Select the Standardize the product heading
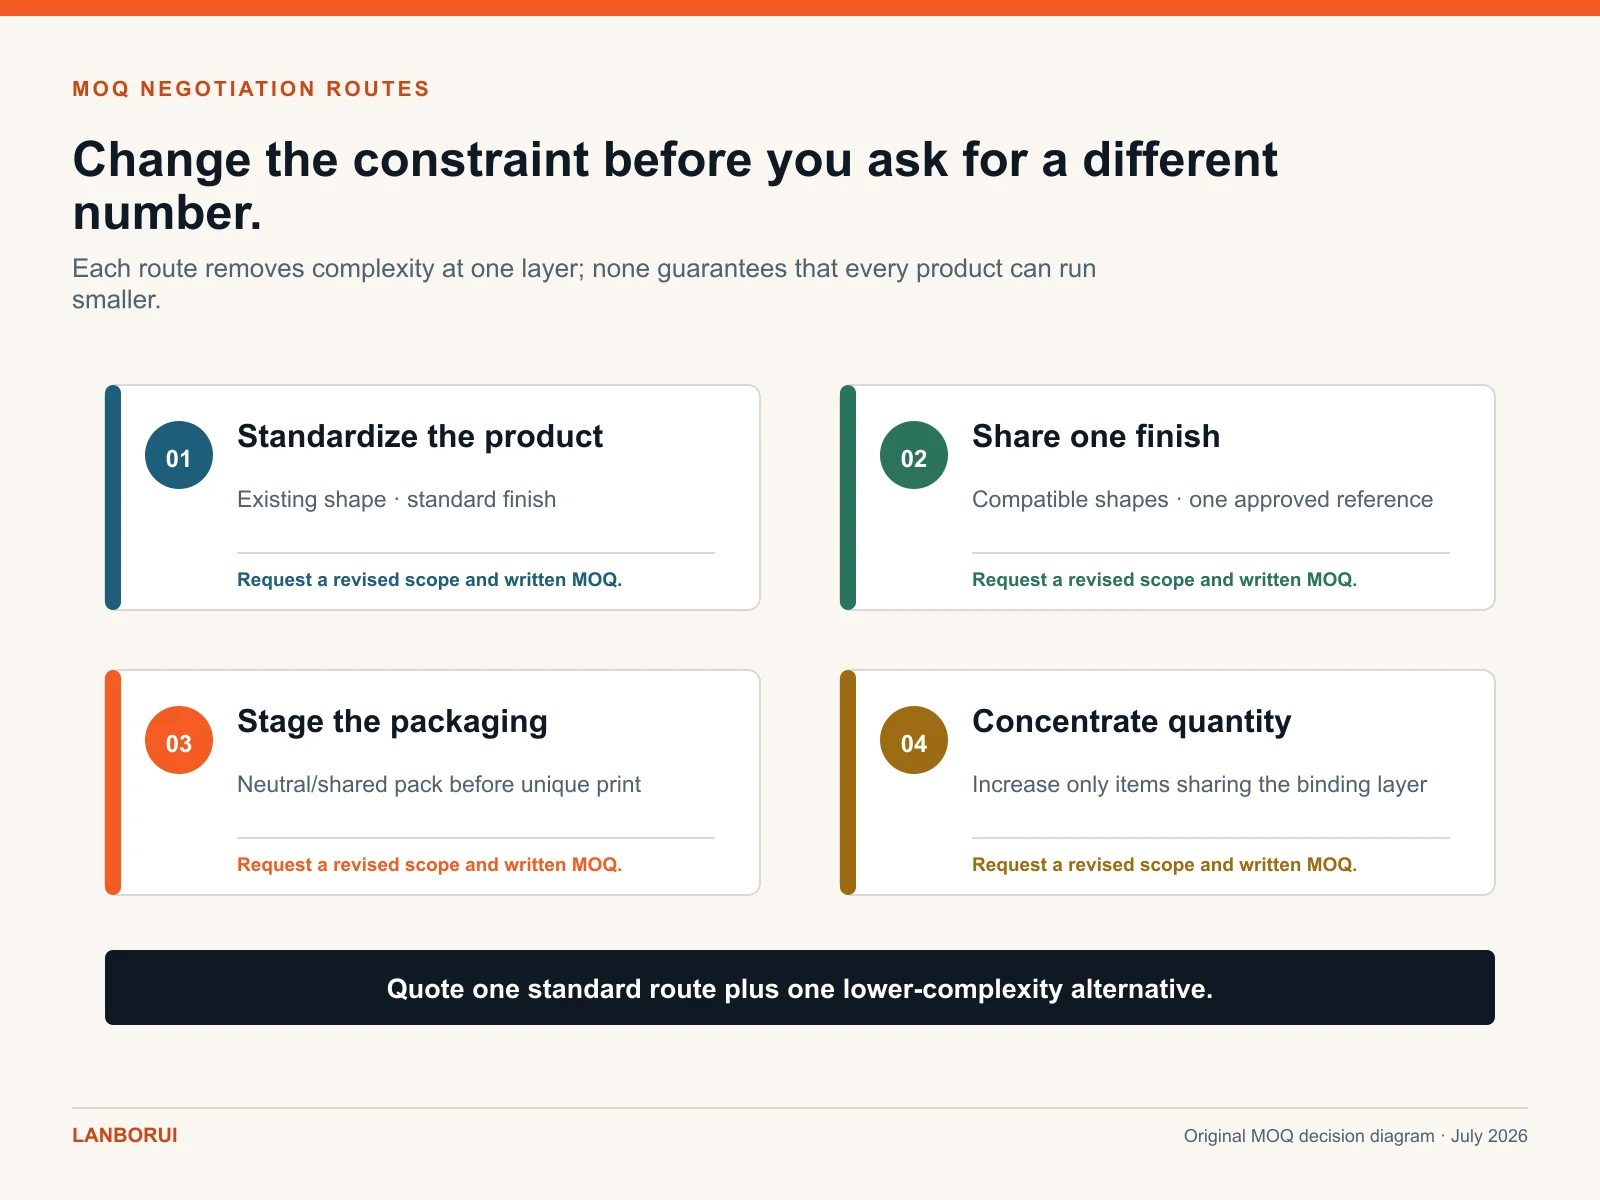 [420, 437]
